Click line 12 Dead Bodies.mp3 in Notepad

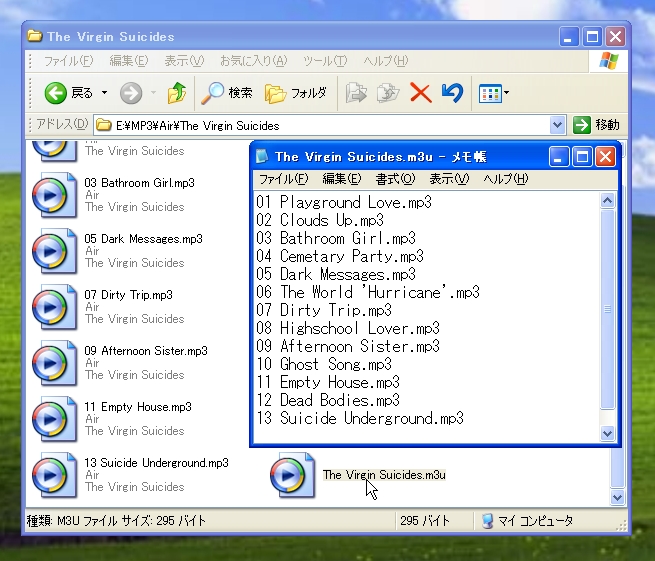point(328,400)
